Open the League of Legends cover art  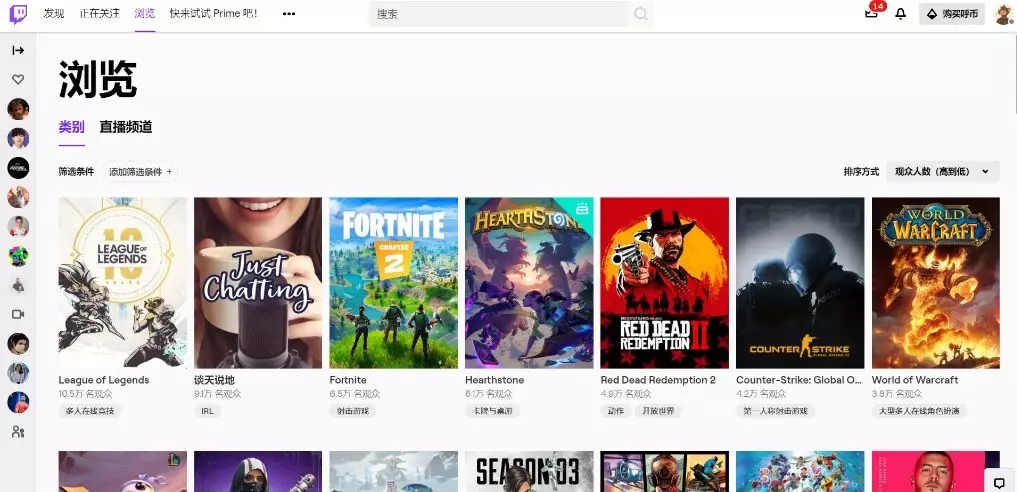(123, 283)
